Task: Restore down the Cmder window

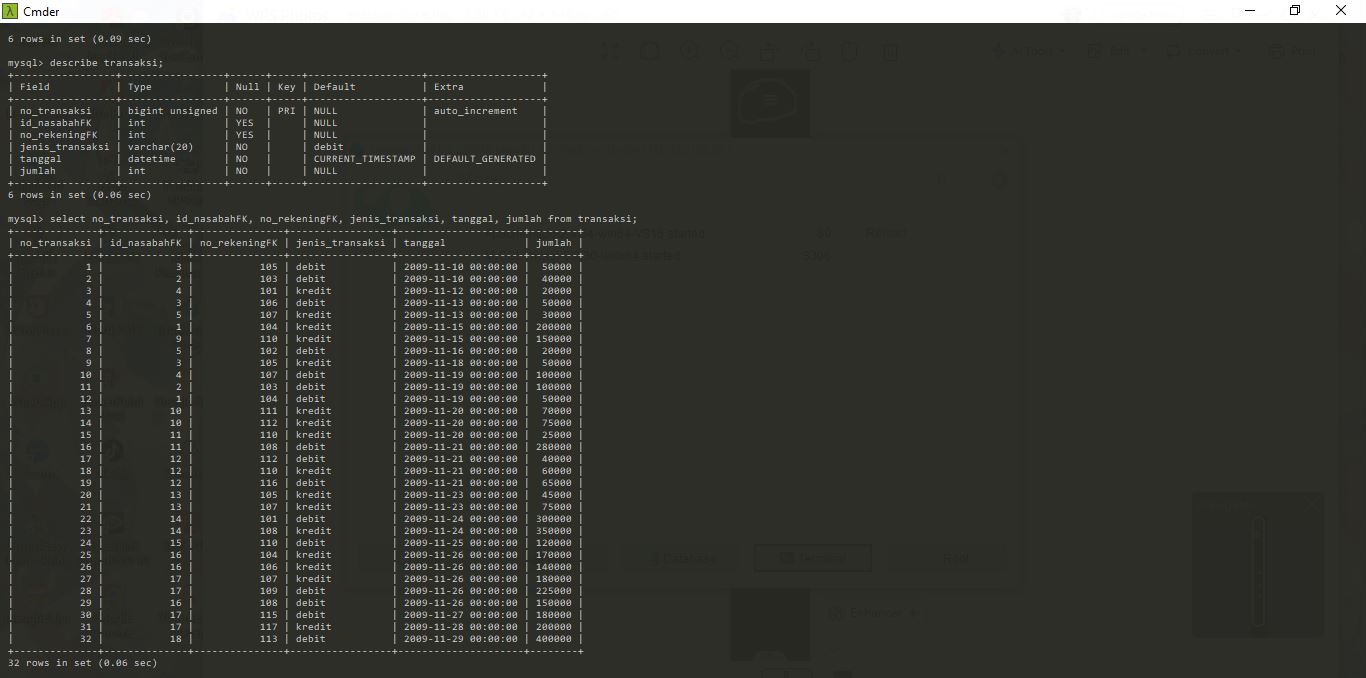Action: click(1295, 11)
